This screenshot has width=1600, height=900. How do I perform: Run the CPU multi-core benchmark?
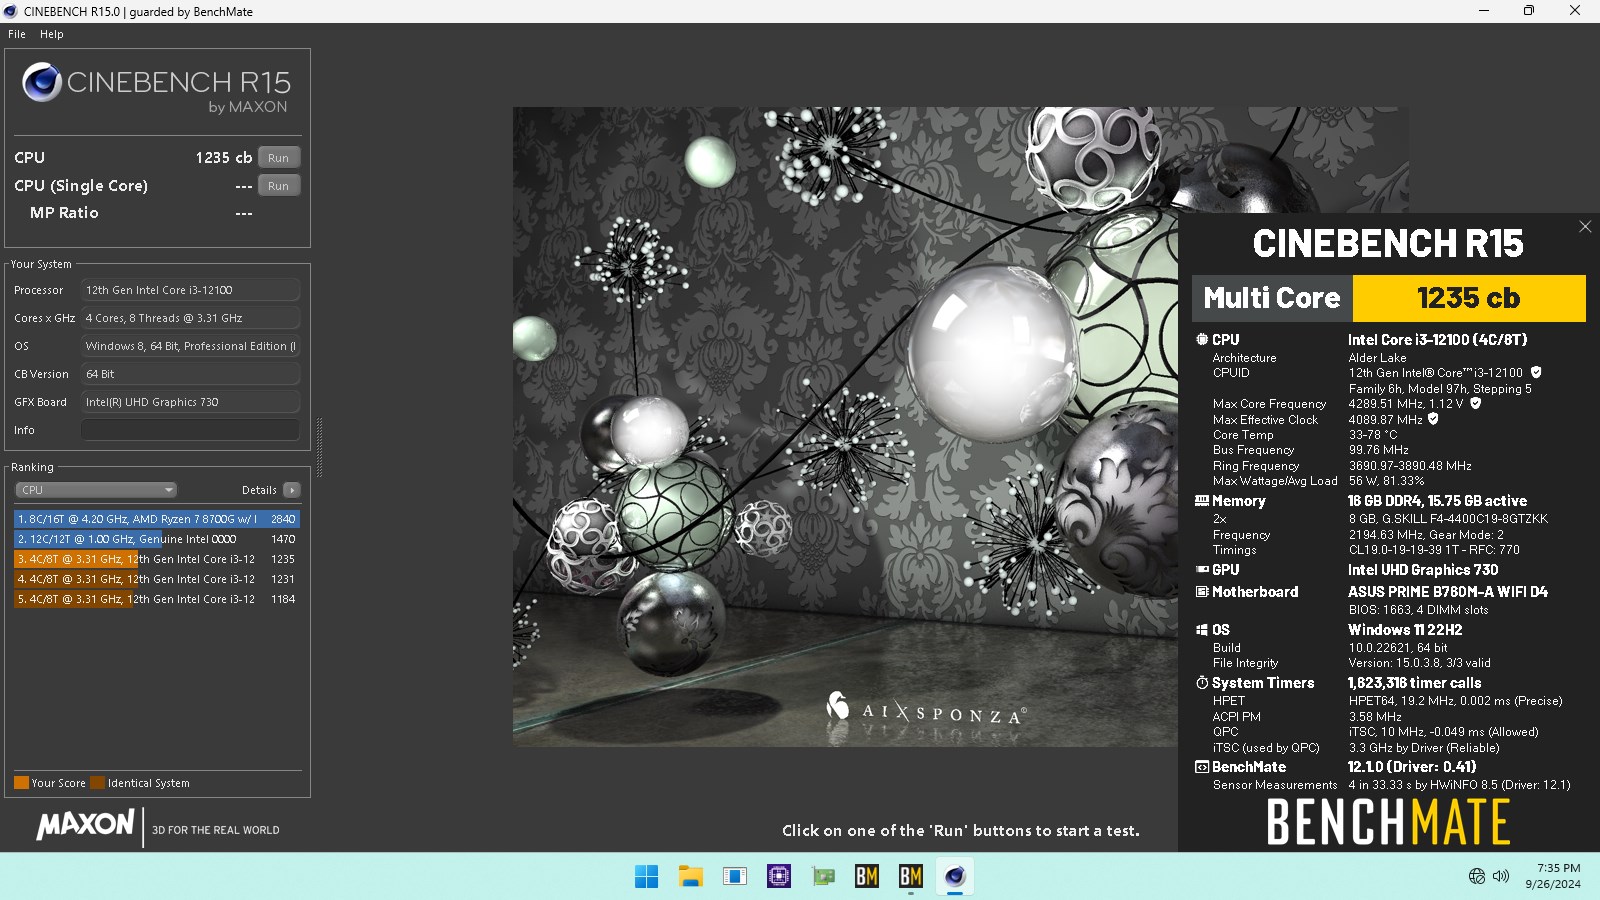(278, 158)
